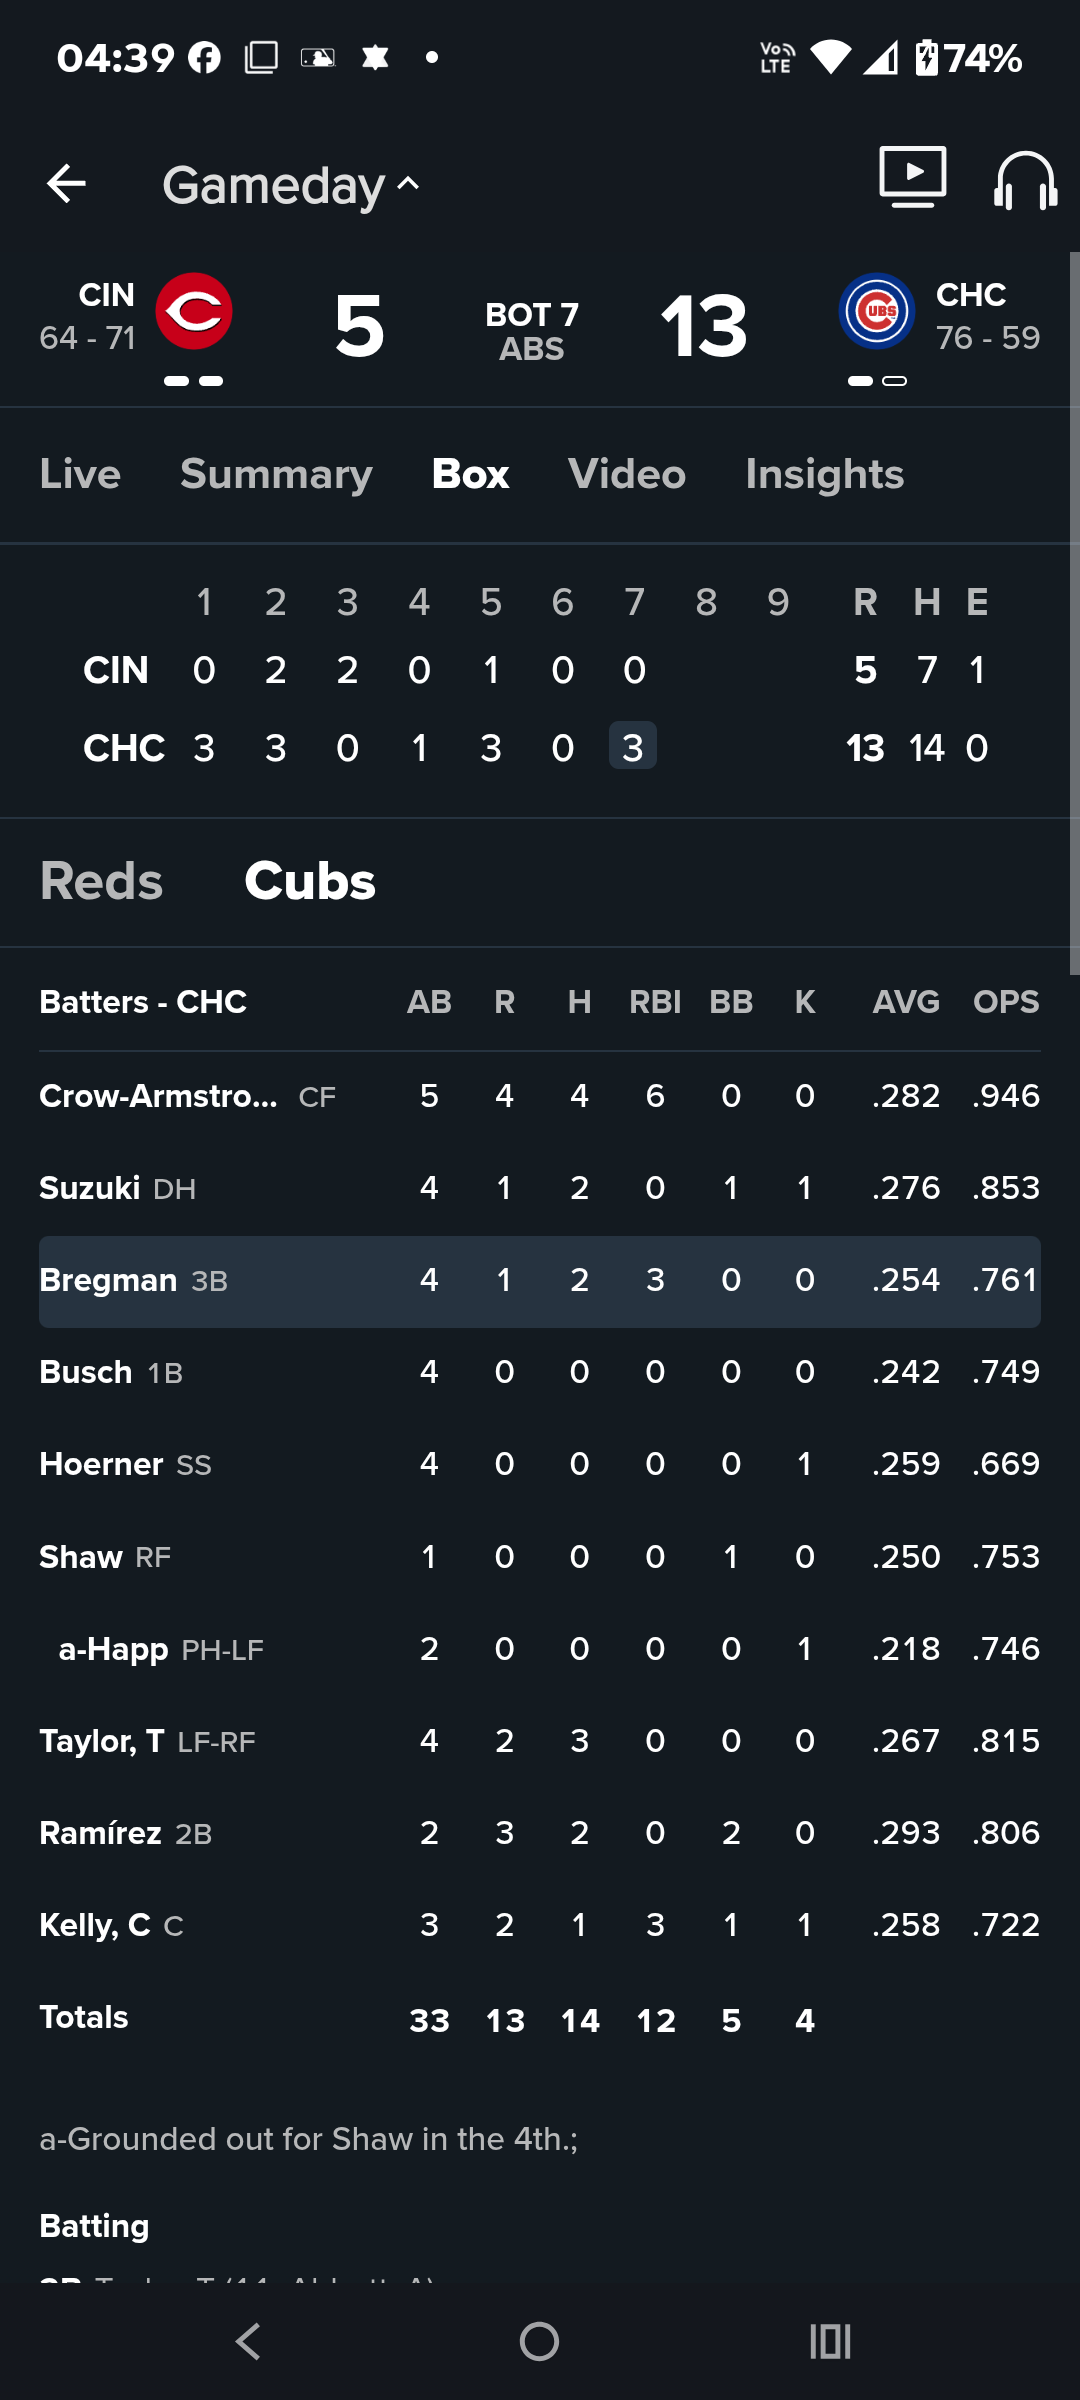This screenshot has width=1080, height=2400.
Task: Open the Video tab
Action: (x=627, y=474)
